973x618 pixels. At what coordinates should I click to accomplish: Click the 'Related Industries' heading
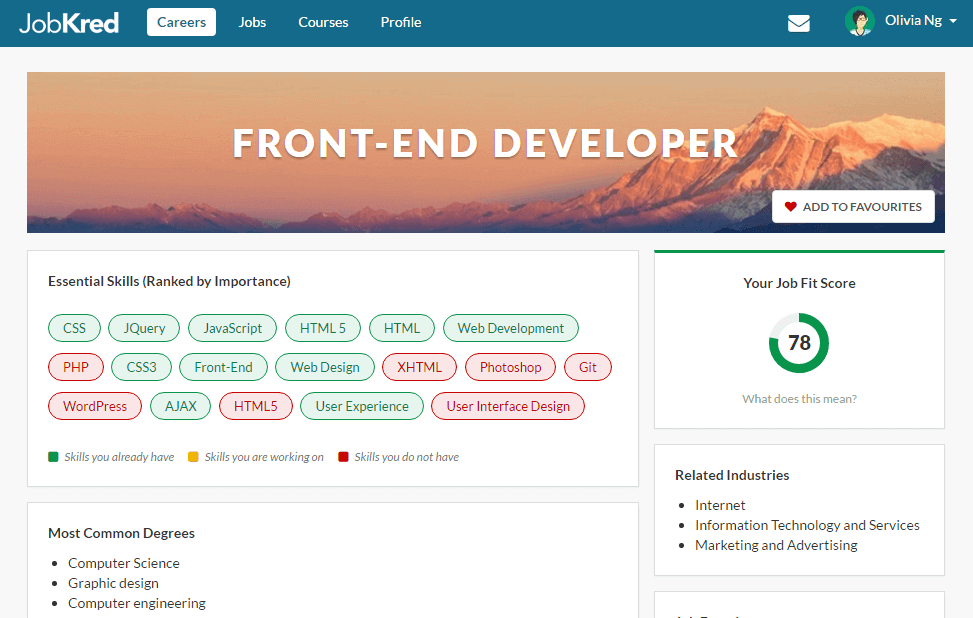point(732,475)
